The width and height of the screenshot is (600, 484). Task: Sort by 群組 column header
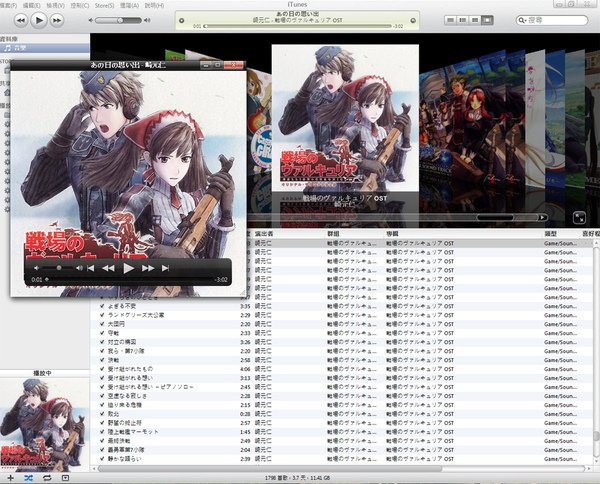(x=334, y=233)
